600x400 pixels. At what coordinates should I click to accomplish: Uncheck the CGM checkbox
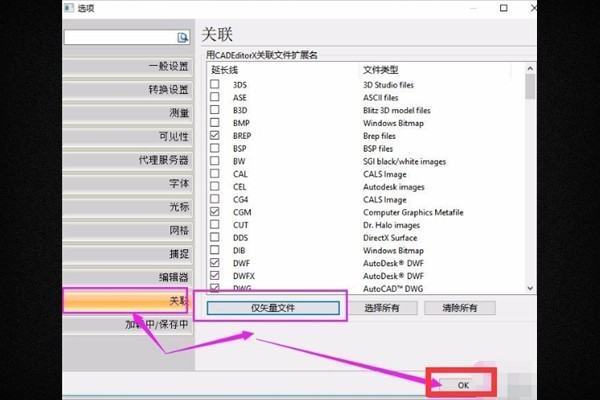point(215,211)
